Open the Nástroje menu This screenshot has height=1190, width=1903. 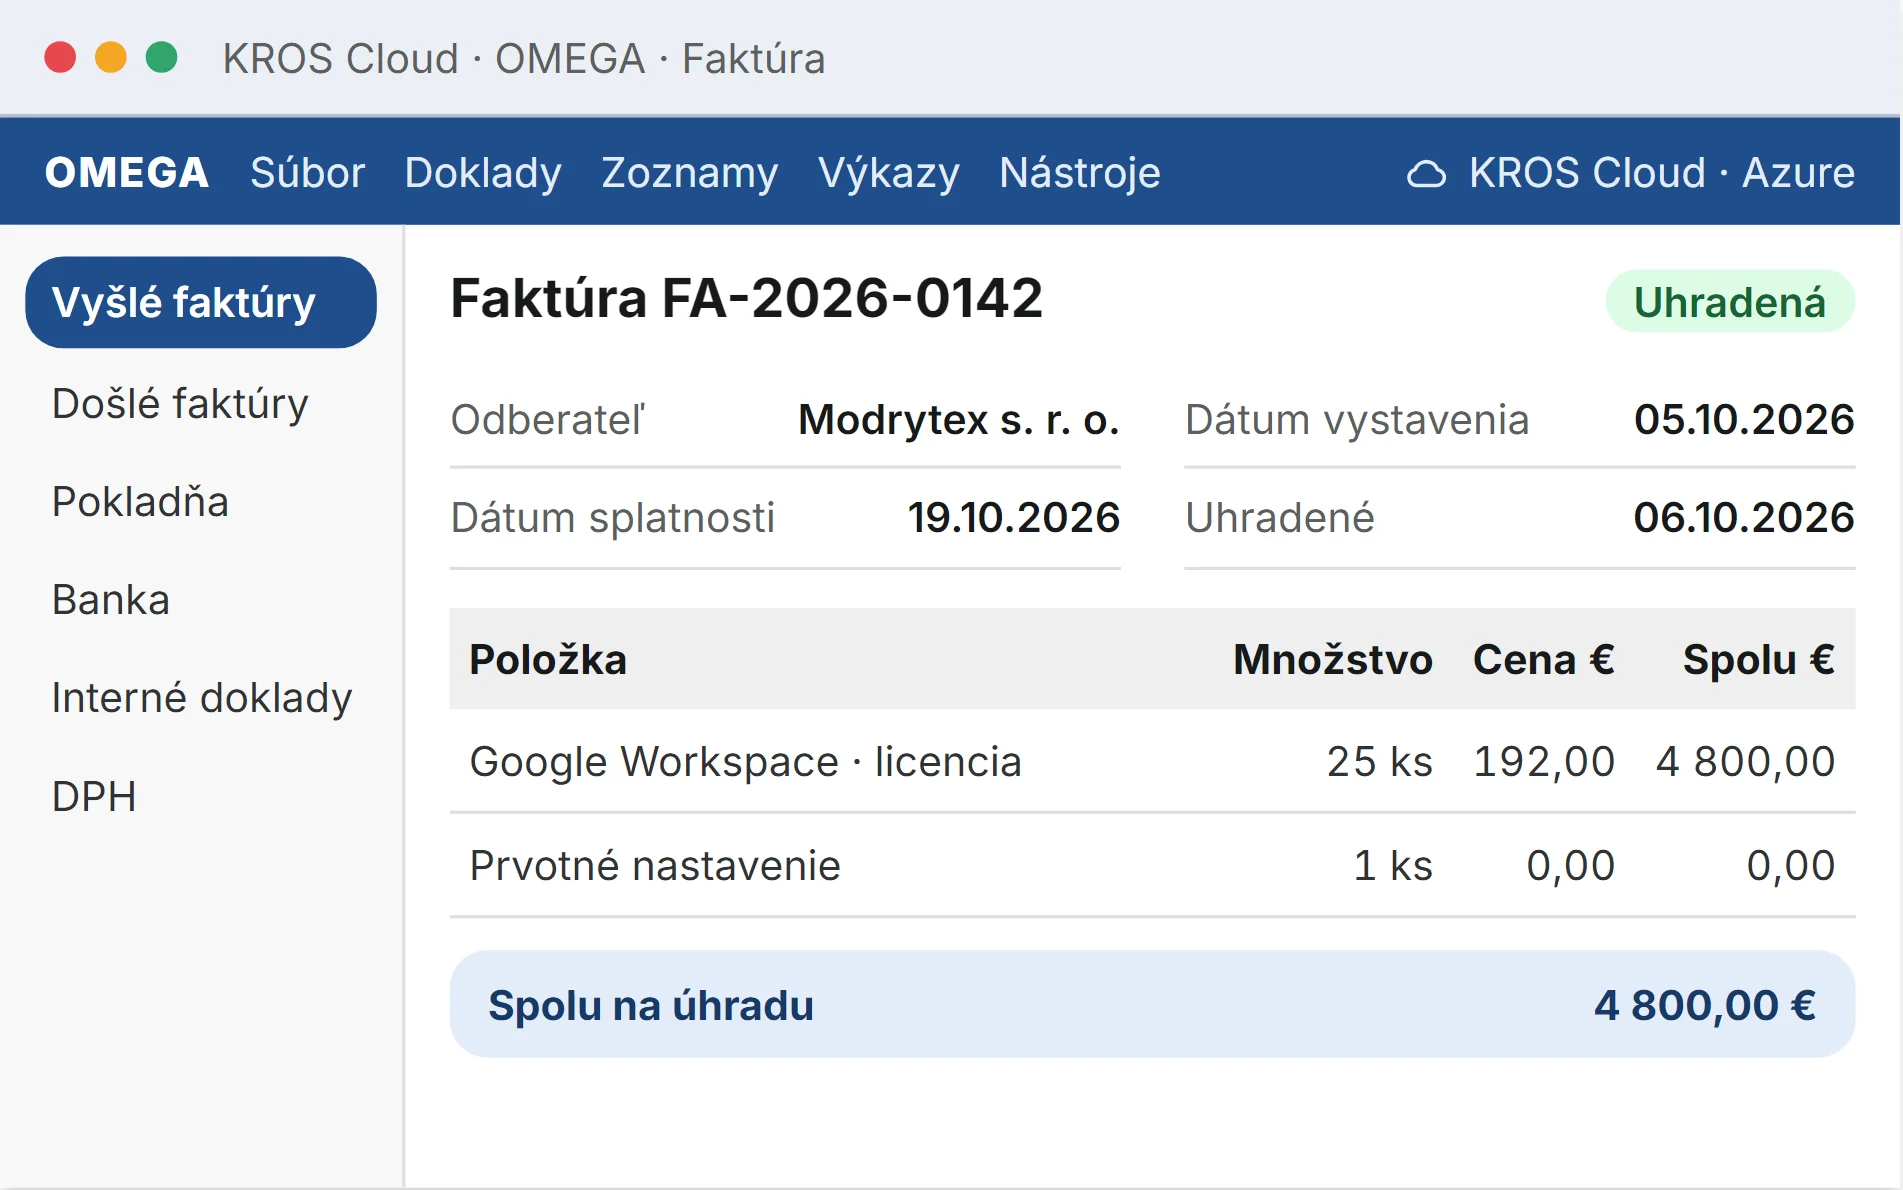(x=1080, y=173)
